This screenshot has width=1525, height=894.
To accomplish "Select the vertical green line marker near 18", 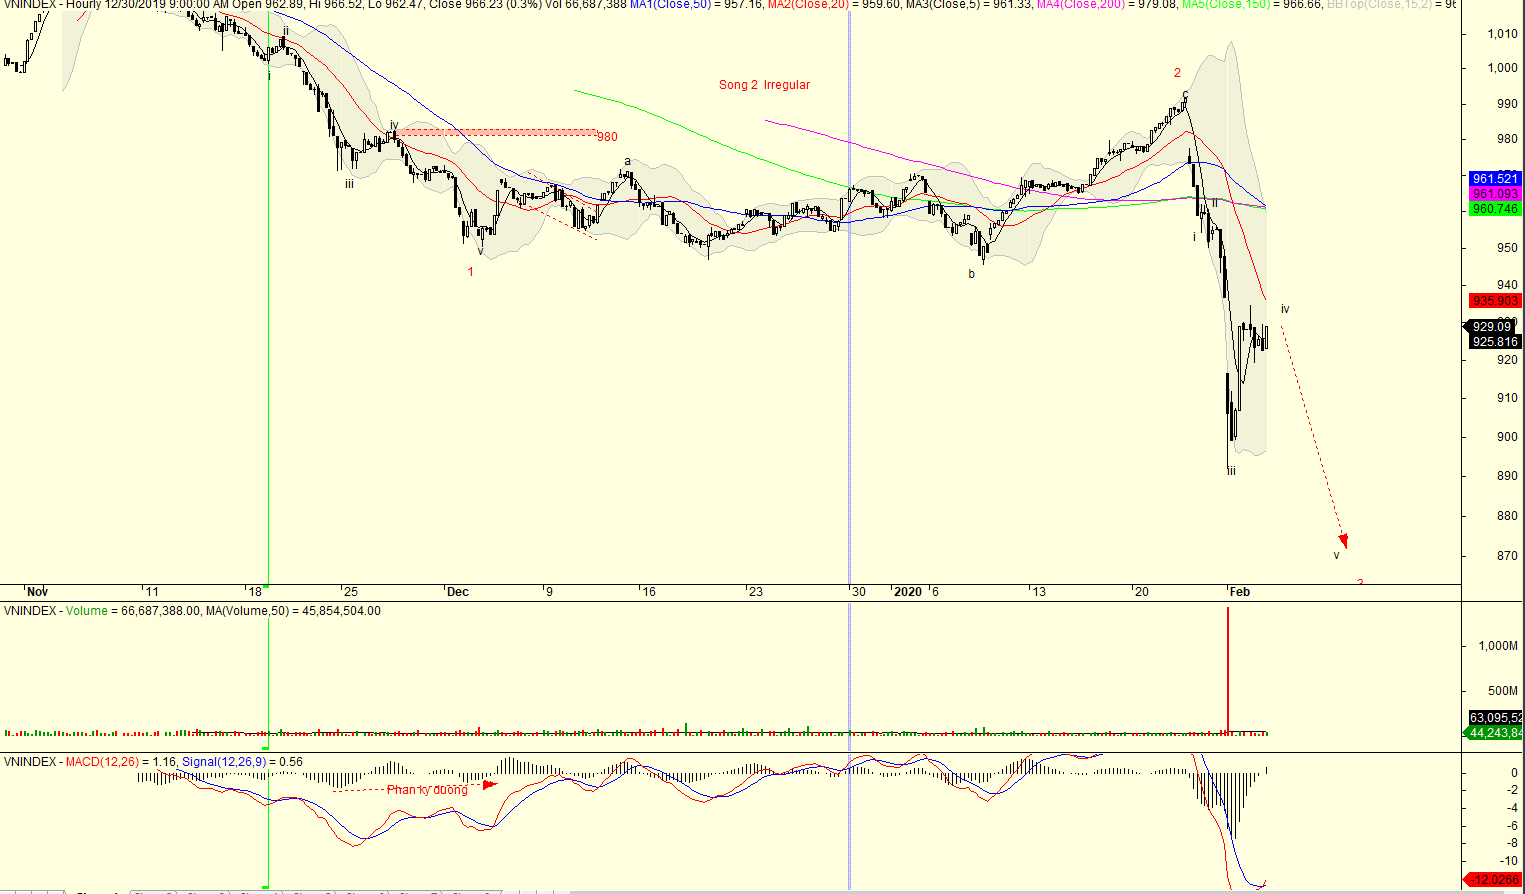I will click(x=268, y=400).
